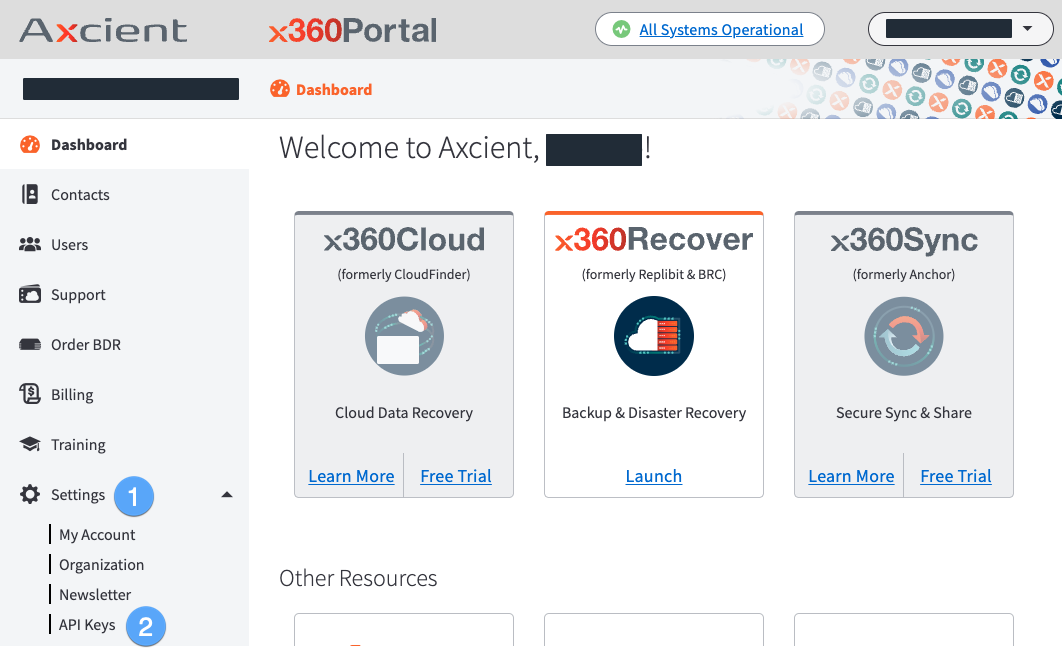Click the Order BDR device icon

coord(30,344)
